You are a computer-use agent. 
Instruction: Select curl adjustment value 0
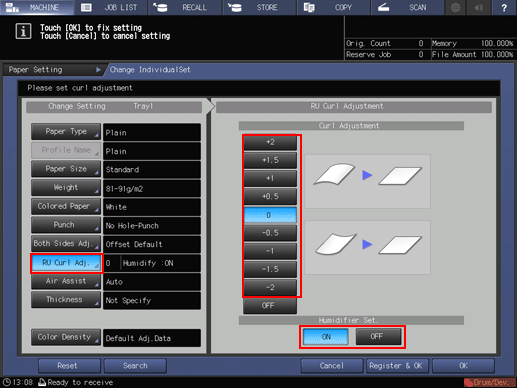(x=270, y=215)
